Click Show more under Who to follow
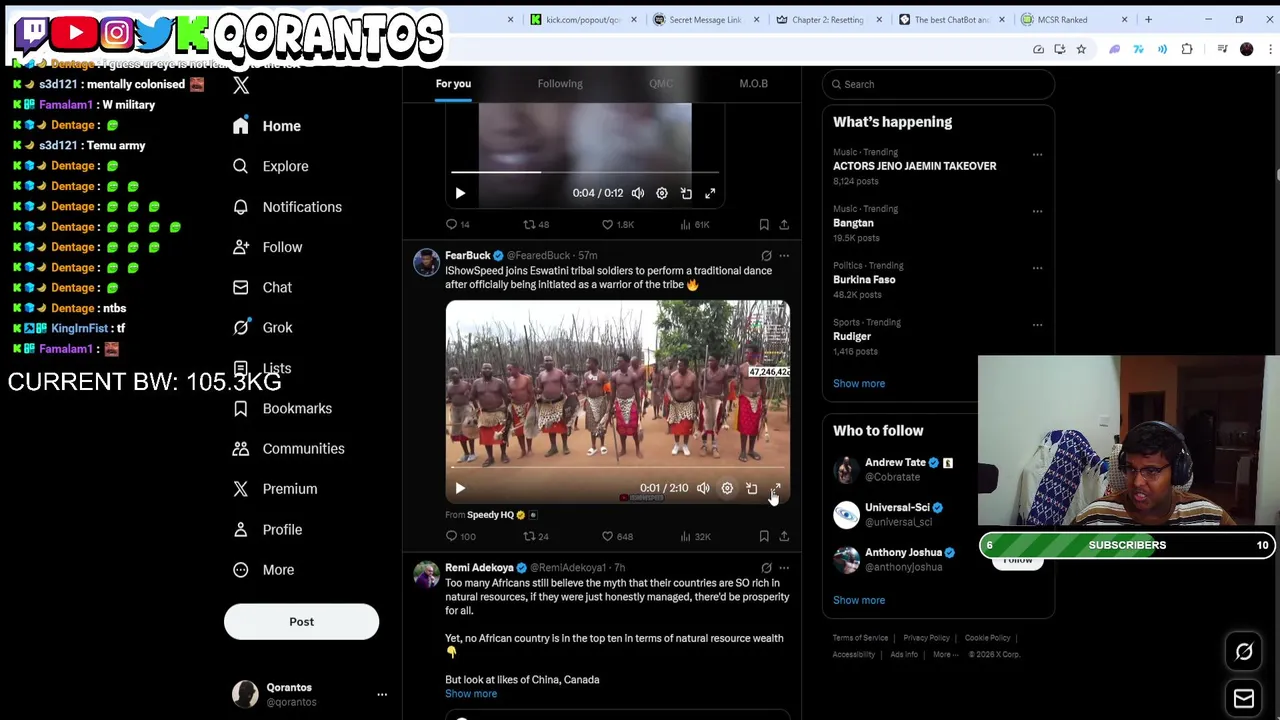Image resolution: width=1280 pixels, height=720 pixels. (859, 601)
